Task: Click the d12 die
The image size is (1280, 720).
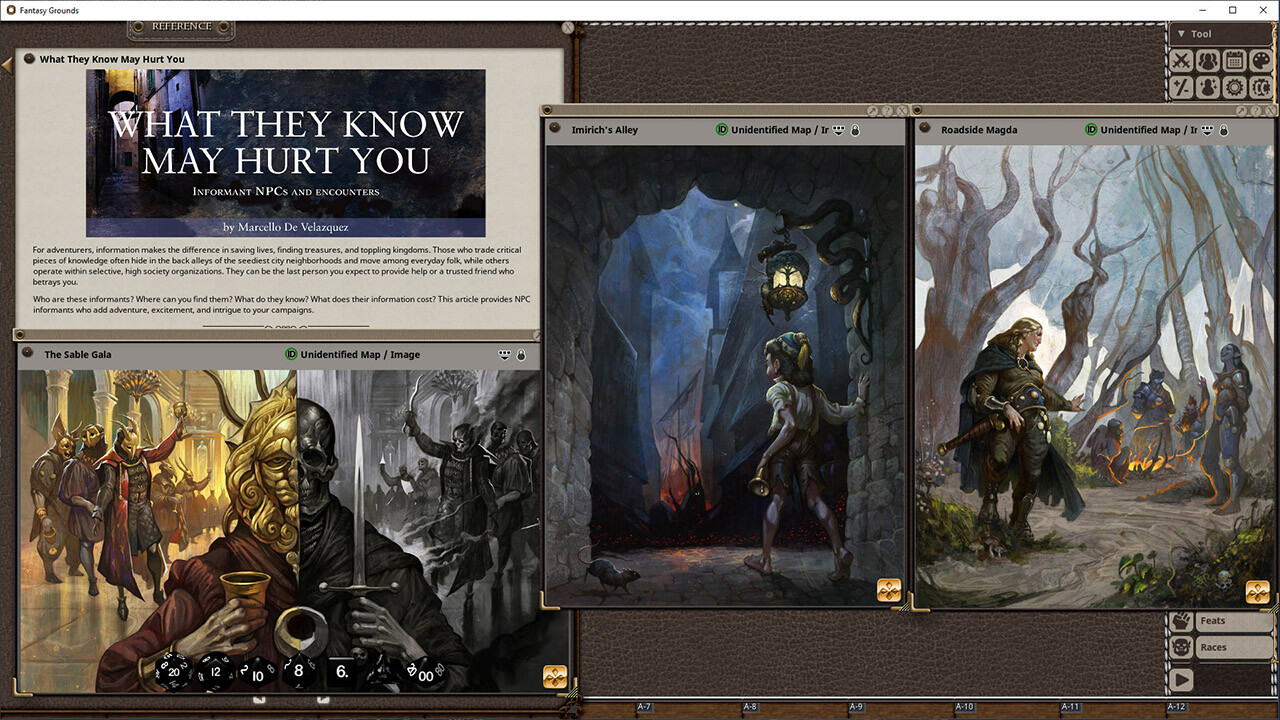Action: tap(213, 672)
